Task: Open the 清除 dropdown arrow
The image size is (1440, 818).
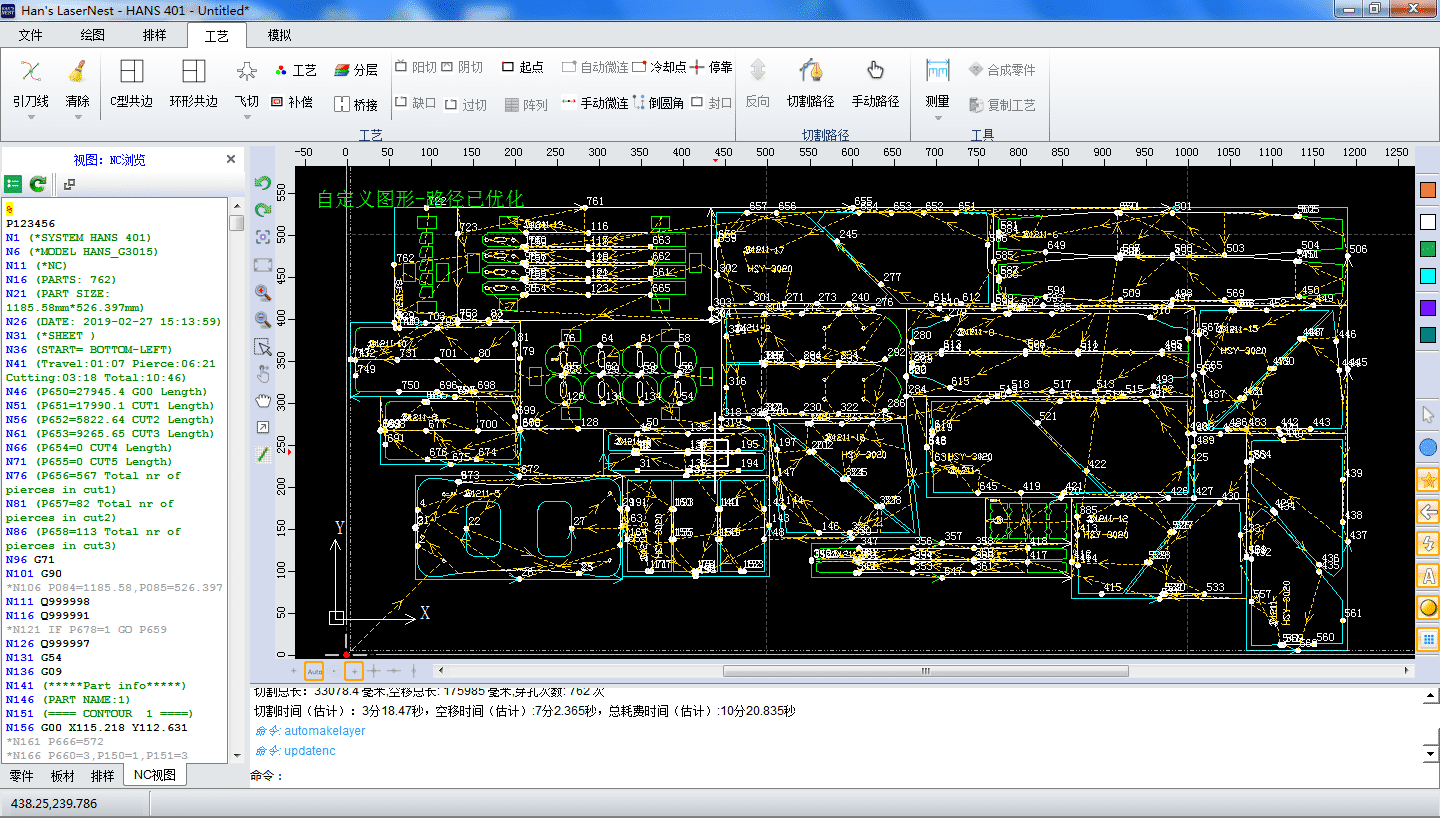Action: pos(77,118)
